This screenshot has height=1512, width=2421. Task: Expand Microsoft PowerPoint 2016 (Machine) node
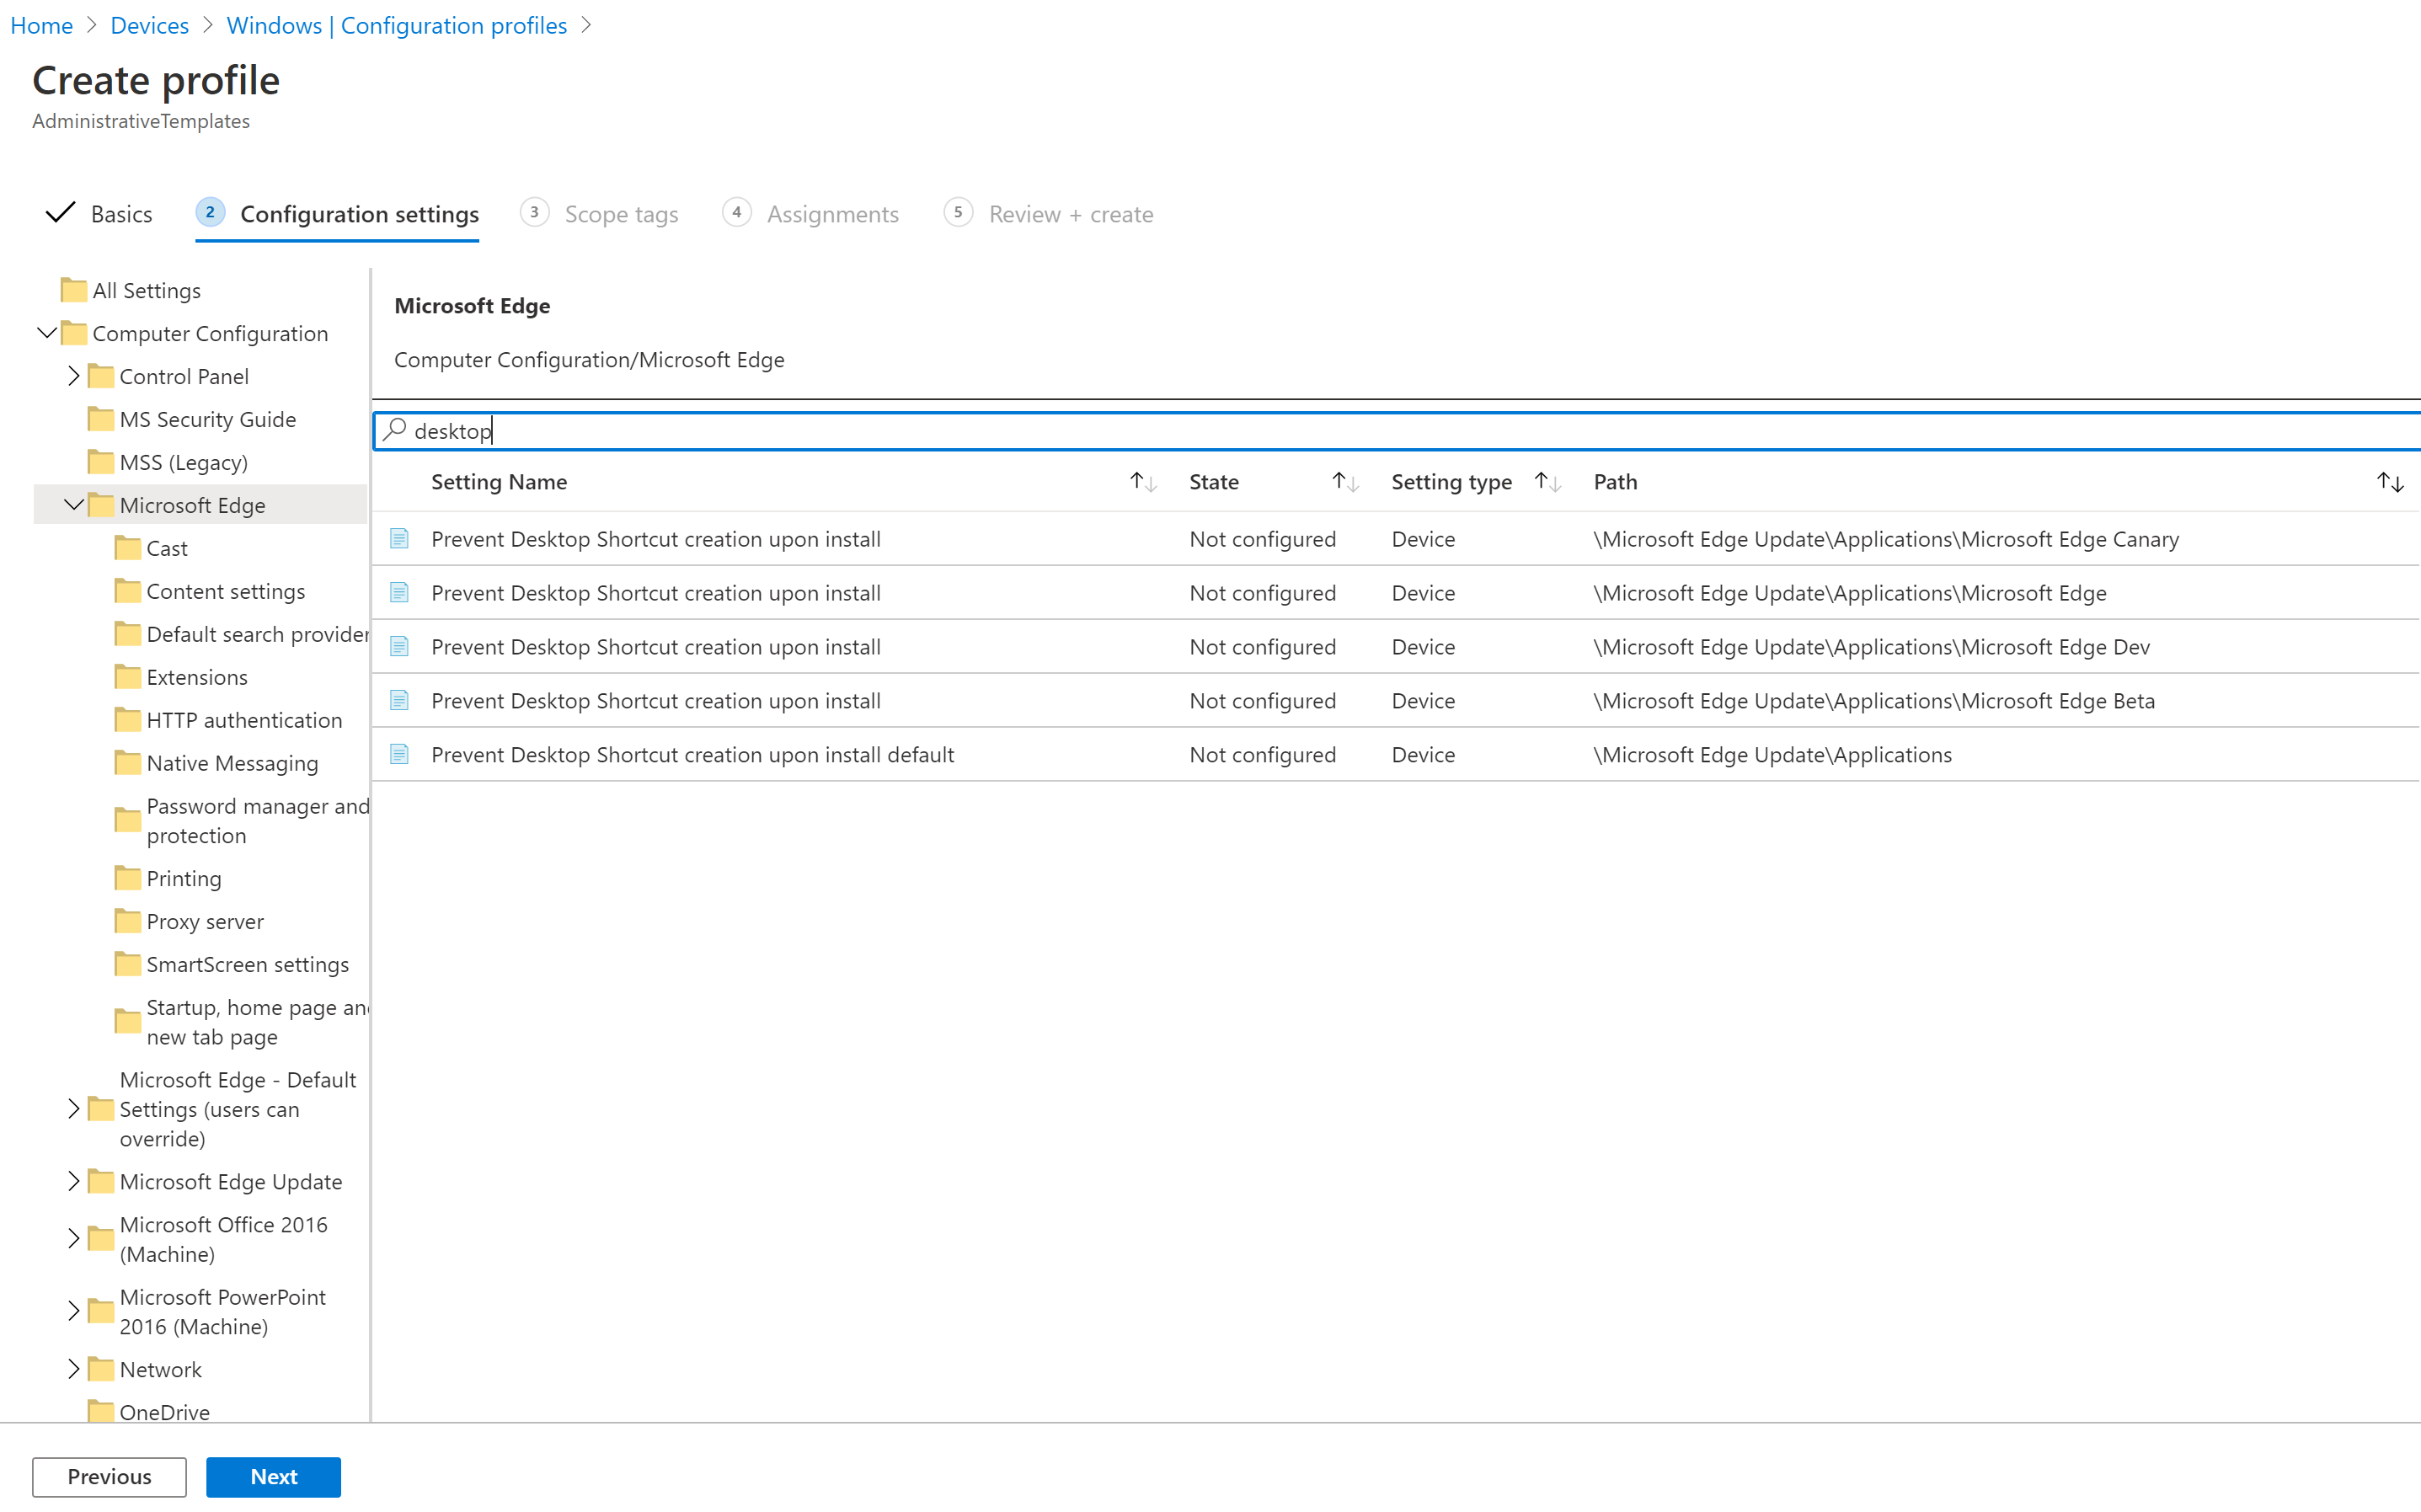coord(73,1311)
